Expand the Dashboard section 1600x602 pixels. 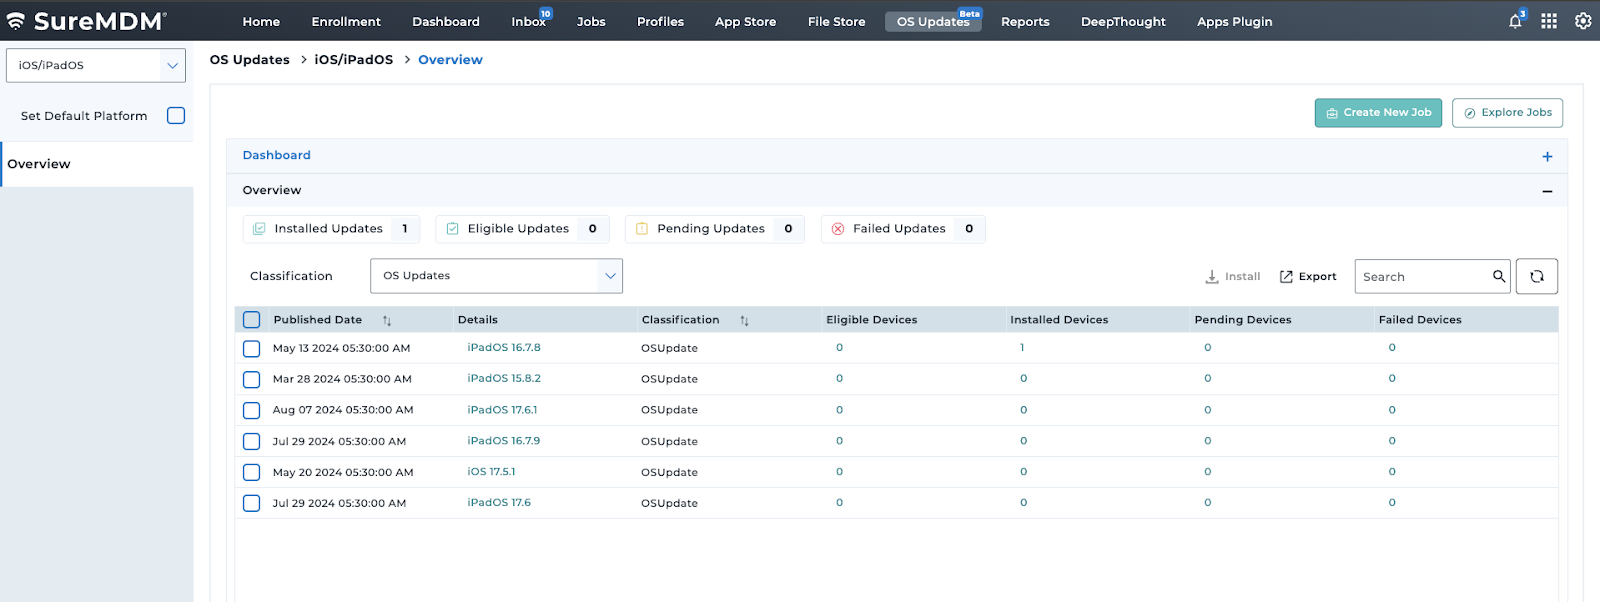[x=1547, y=156]
